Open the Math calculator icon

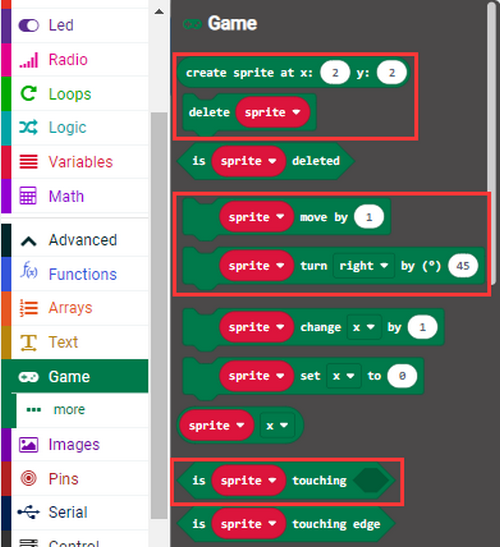(x=28, y=196)
